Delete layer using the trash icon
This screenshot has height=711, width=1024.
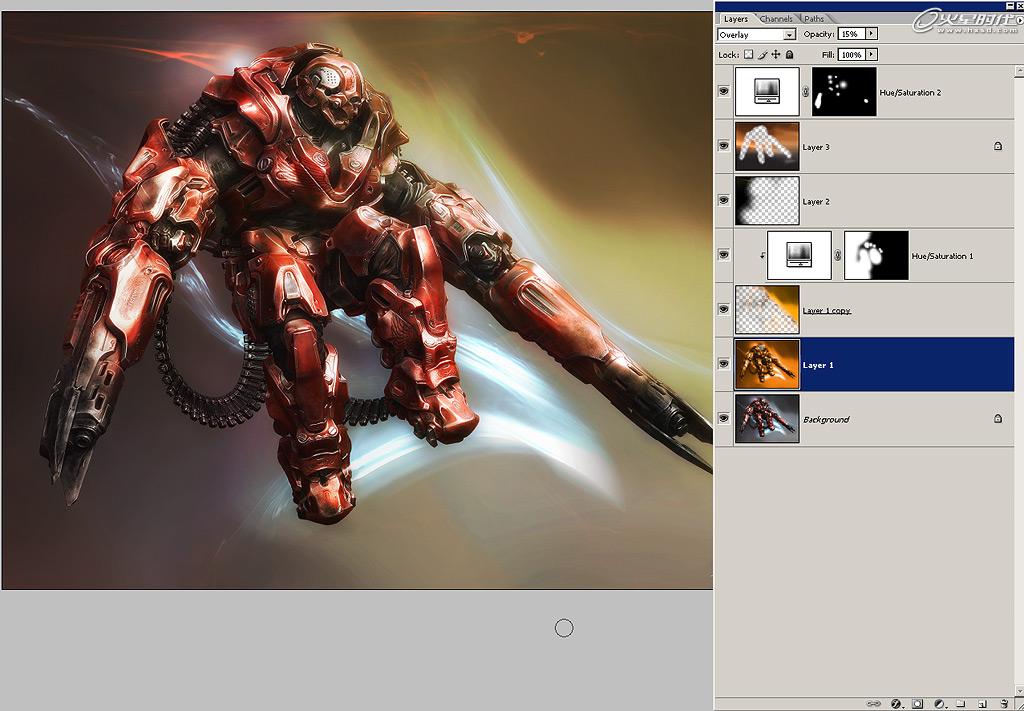[1004, 704]
